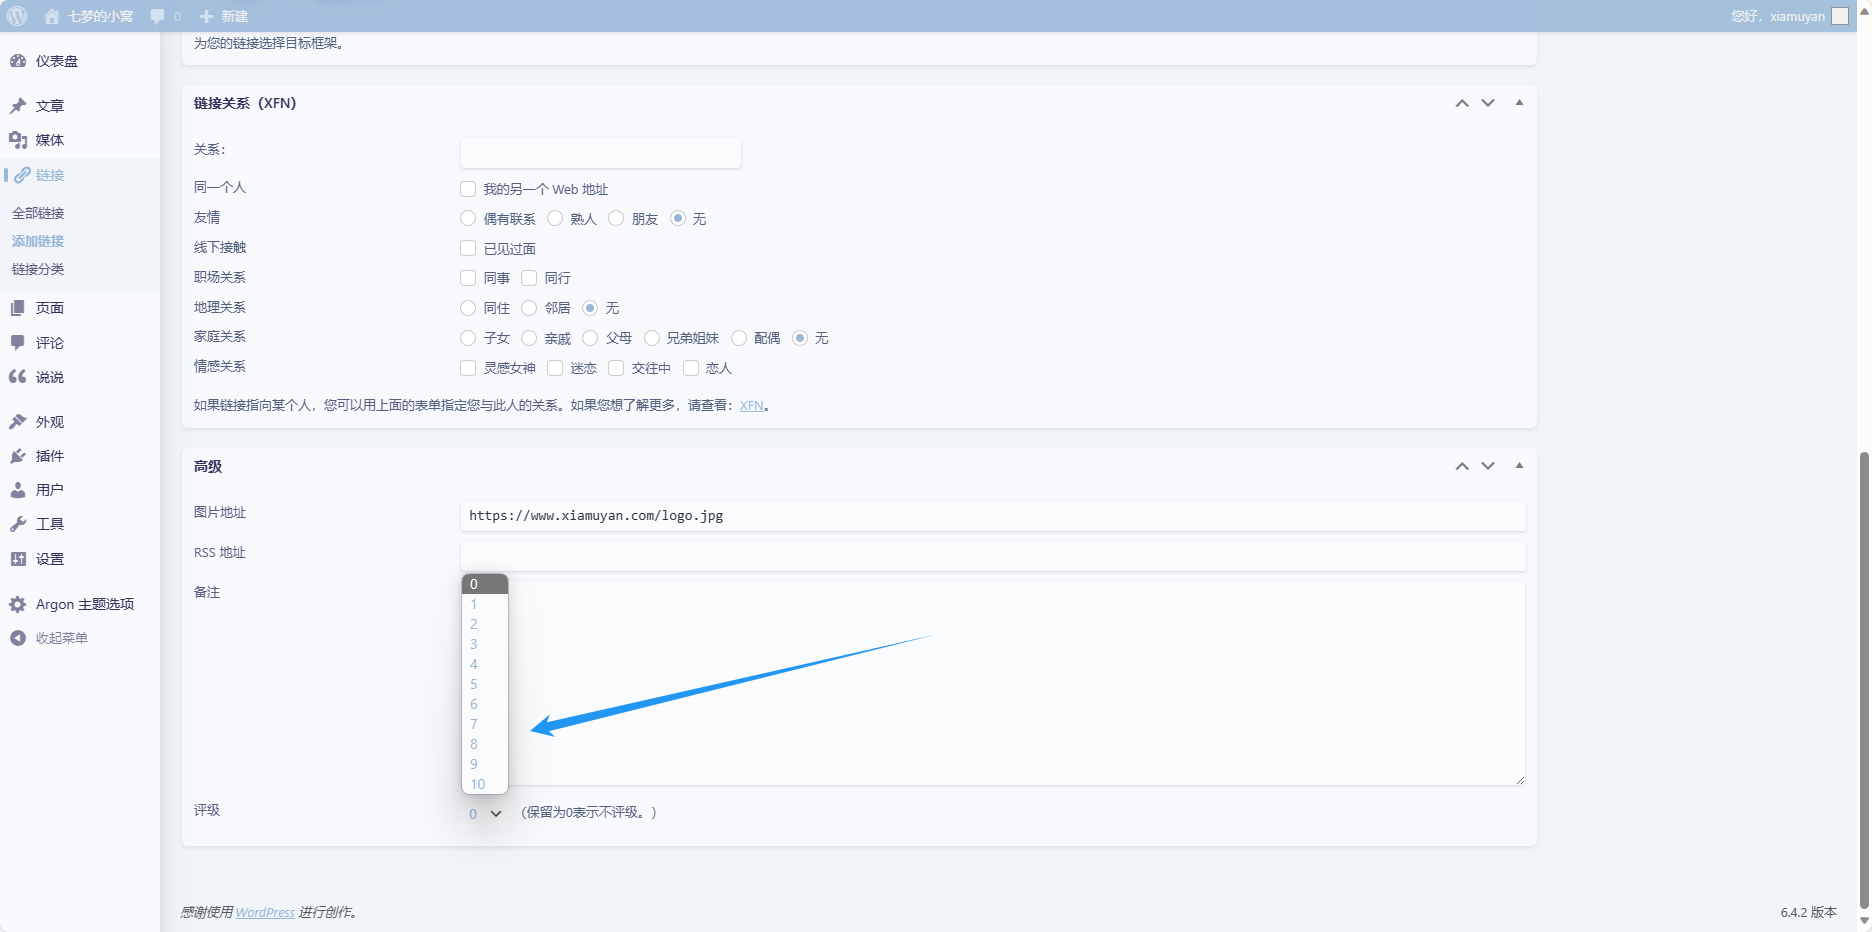
Task: Open the dashboard 仪表盘 icon
Action: 18,61
